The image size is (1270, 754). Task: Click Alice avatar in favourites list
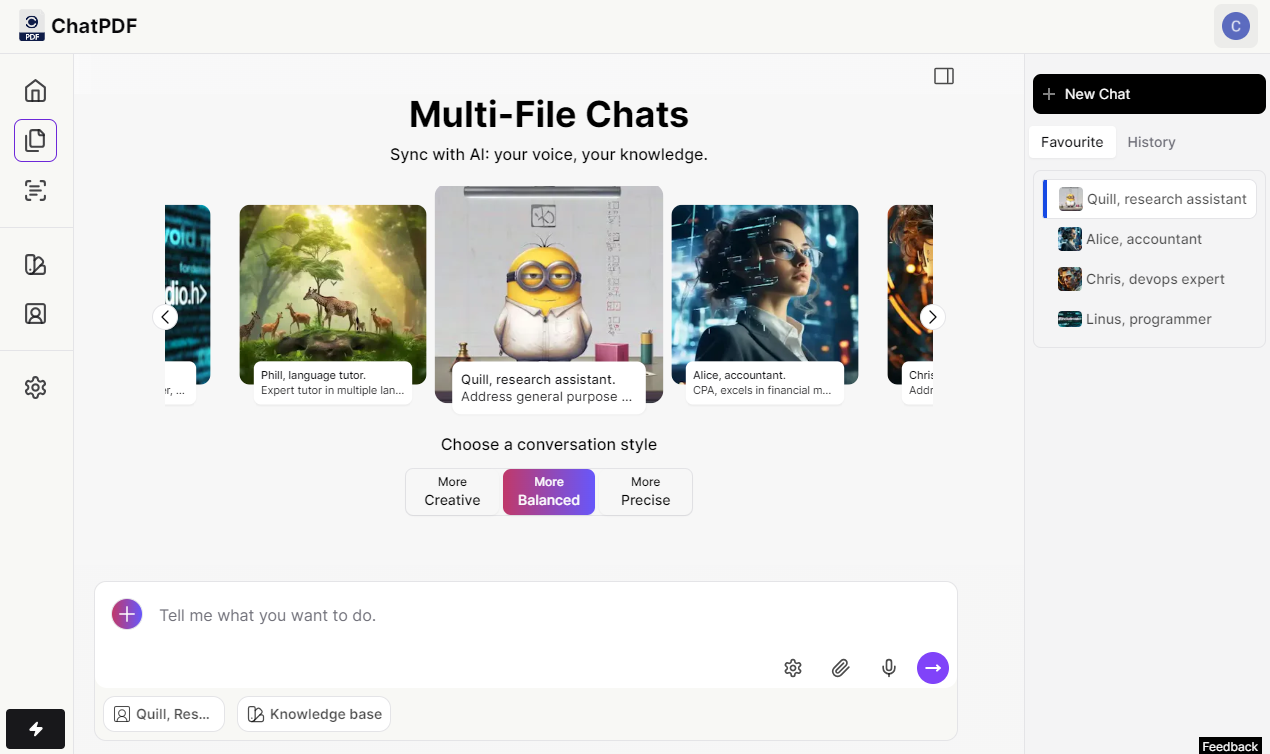coord(1070,239)
